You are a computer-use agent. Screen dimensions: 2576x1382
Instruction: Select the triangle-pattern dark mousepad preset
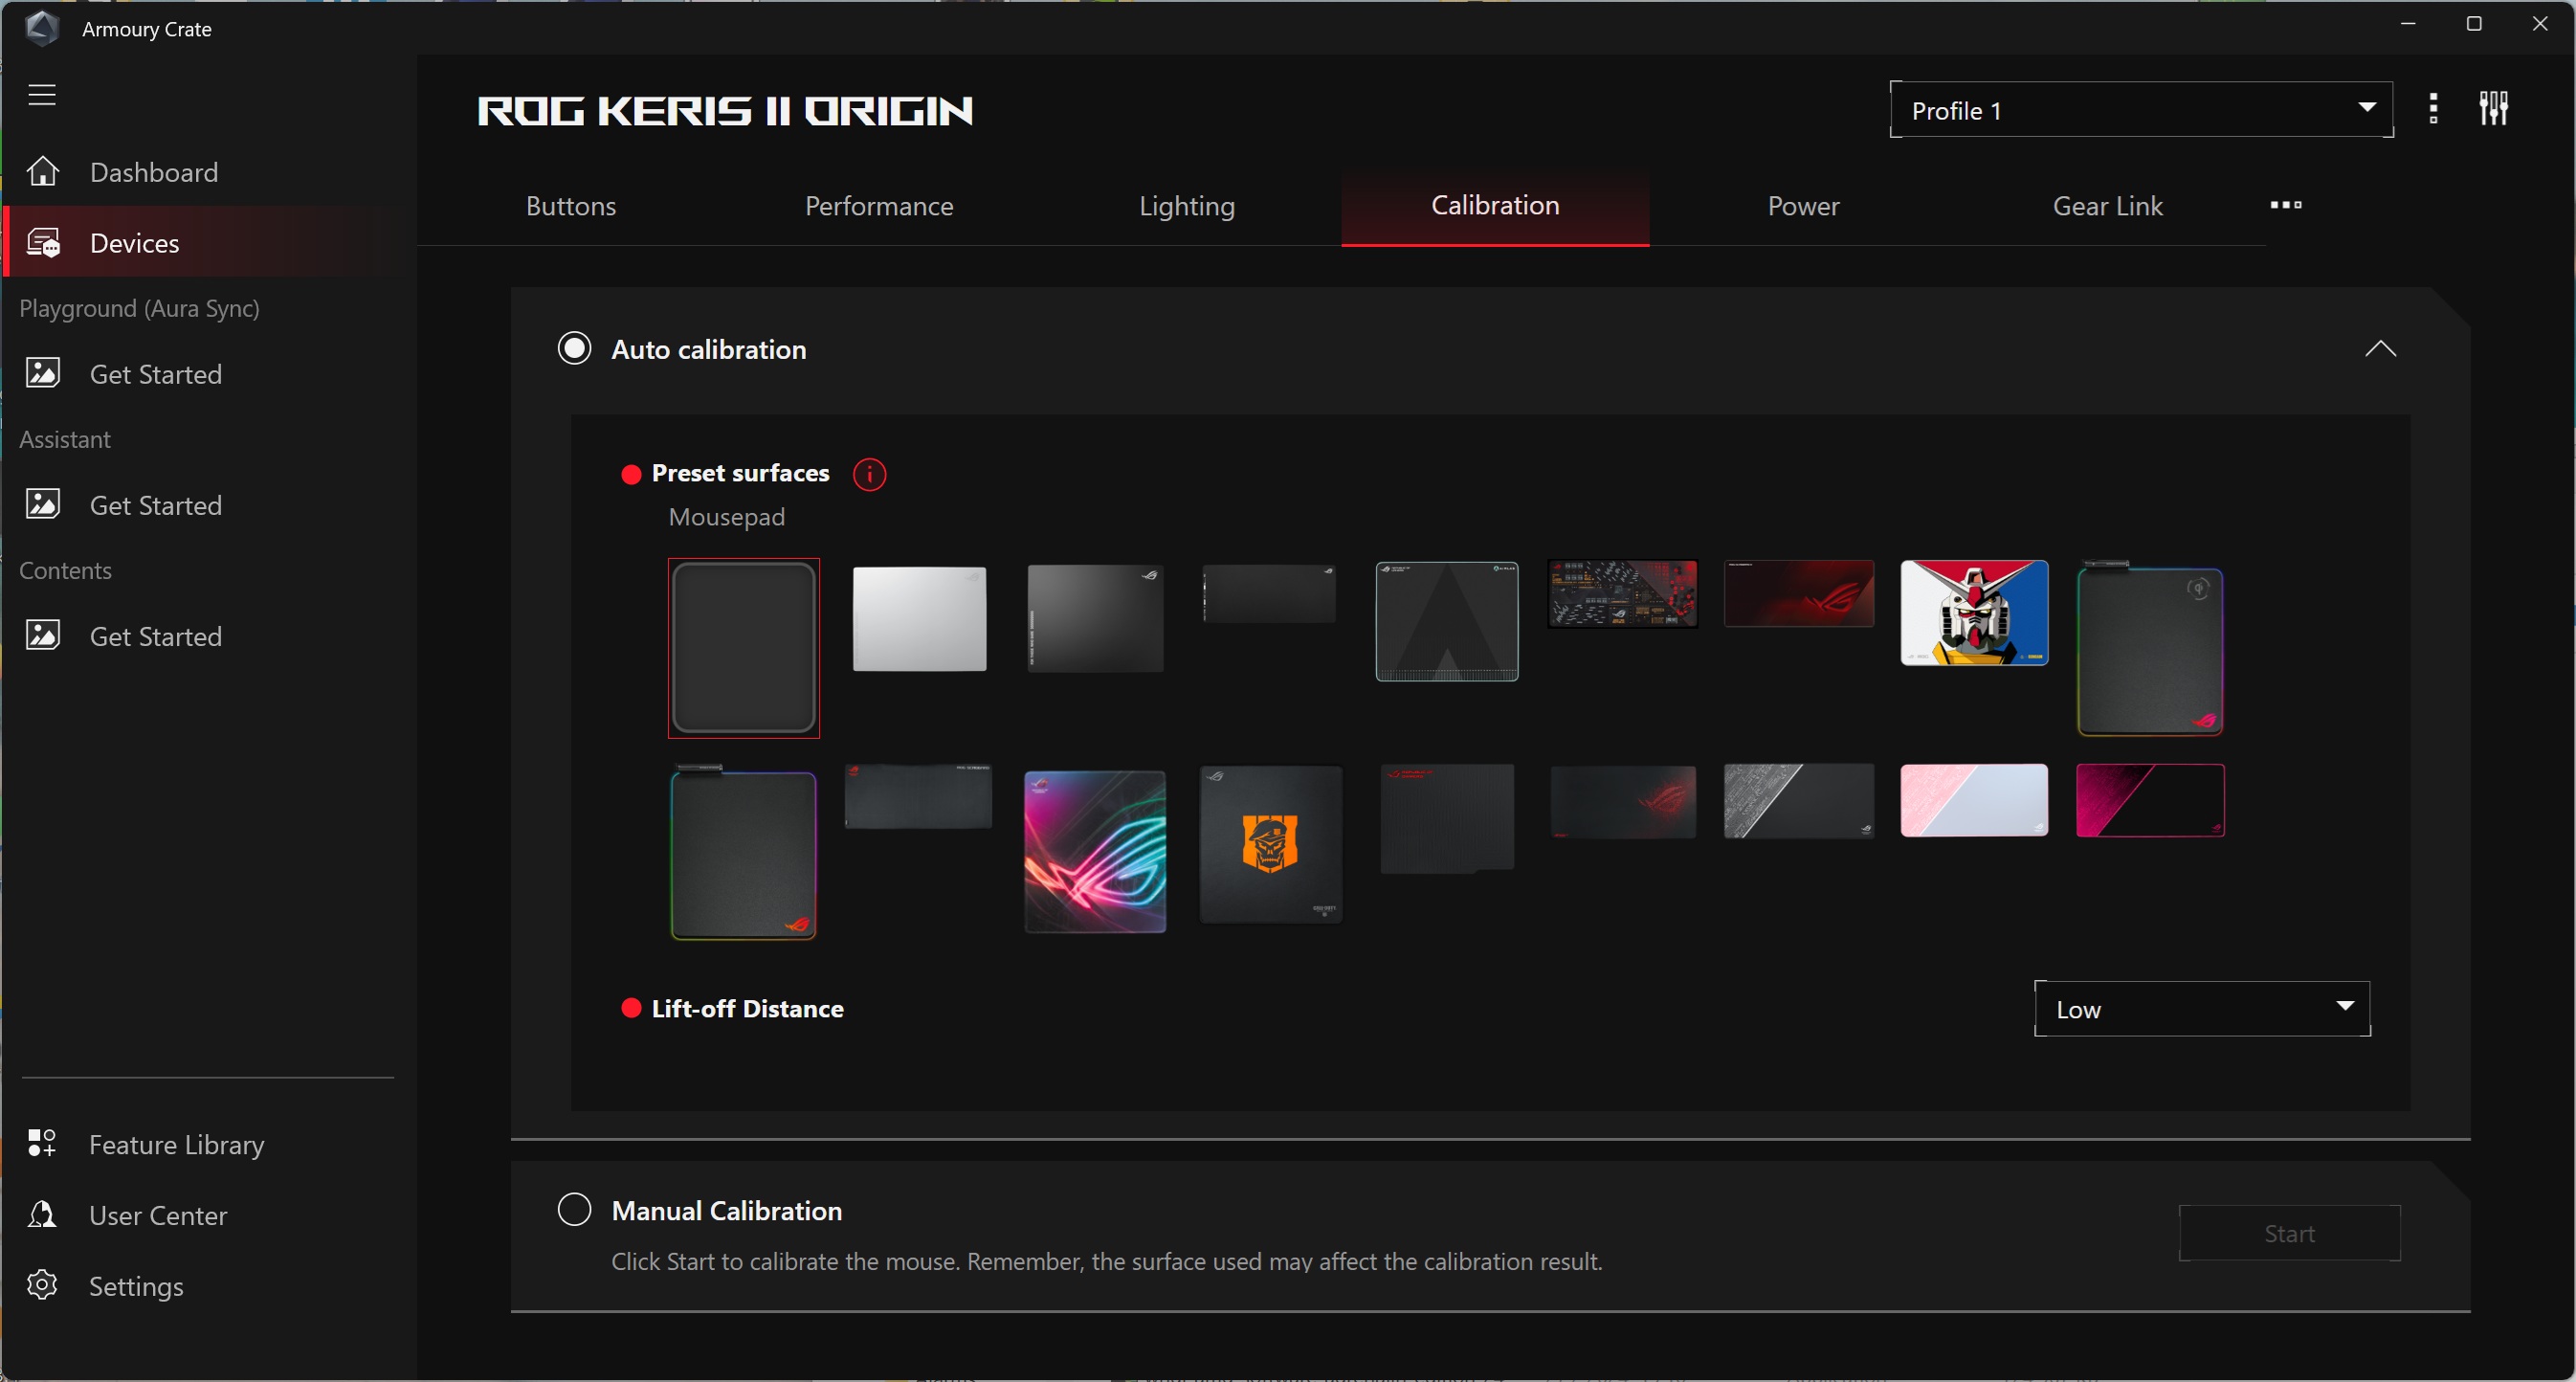coord(1446,621)
